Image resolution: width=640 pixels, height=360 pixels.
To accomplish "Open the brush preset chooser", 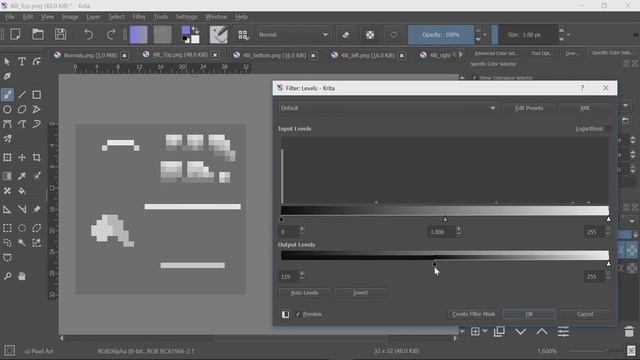I will [243, 35].
